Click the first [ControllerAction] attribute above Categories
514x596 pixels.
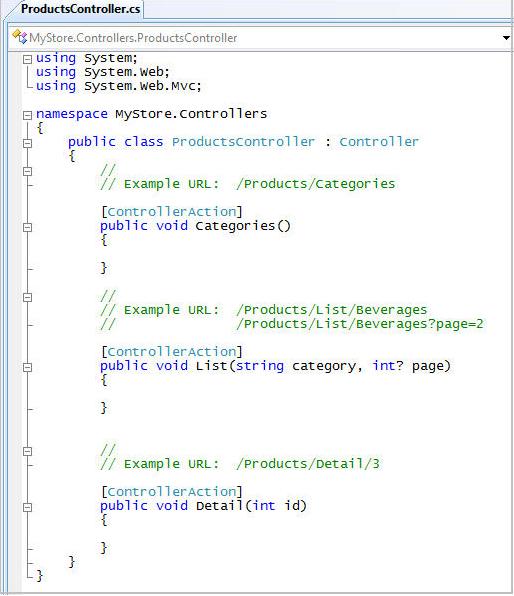pos(172,212)
